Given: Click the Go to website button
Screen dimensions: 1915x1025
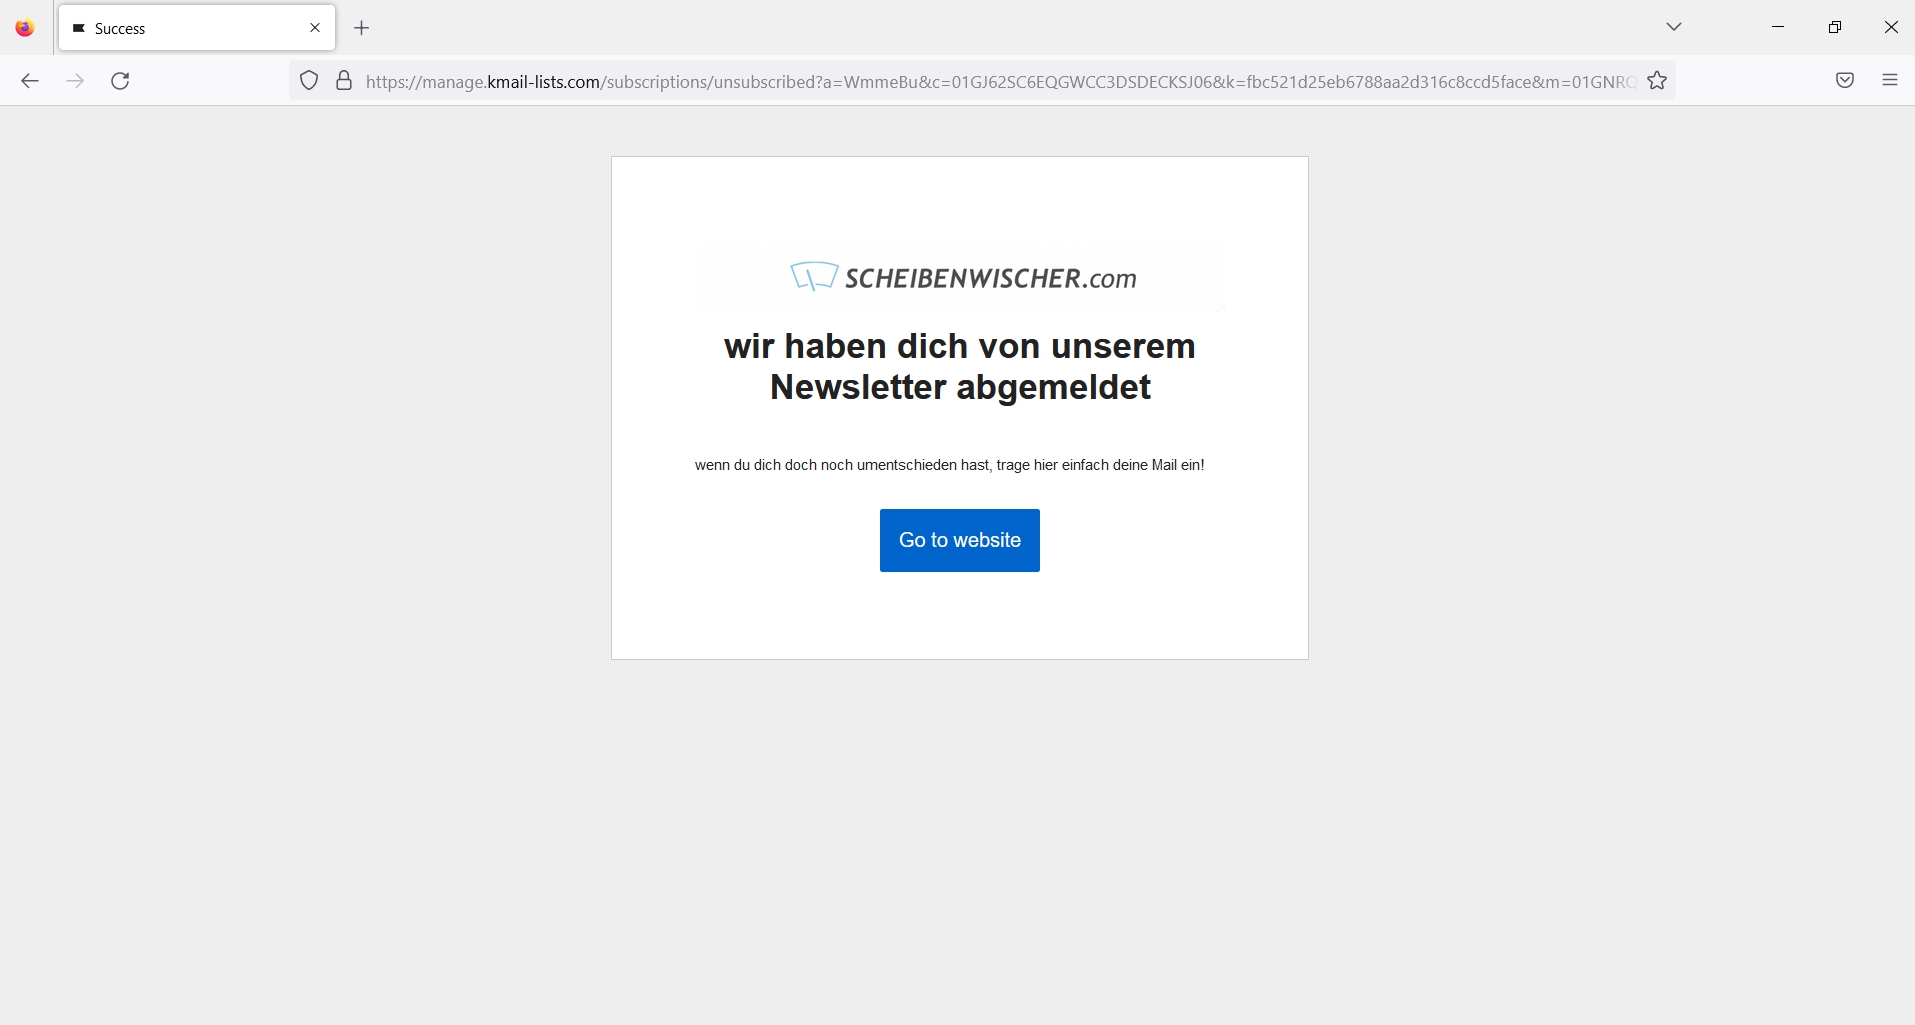Looking at the screenshot, I should (959, 540).
